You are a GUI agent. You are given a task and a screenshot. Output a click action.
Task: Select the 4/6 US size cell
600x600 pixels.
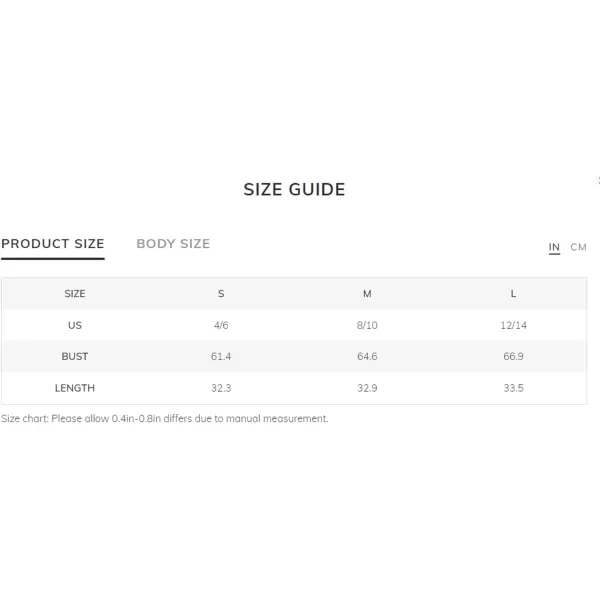point(221,325)
